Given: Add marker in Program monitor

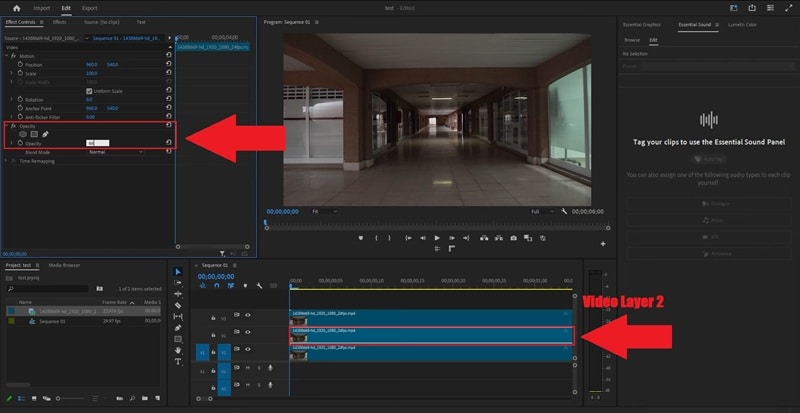Looking at the screenshot, I should [361, 238].
